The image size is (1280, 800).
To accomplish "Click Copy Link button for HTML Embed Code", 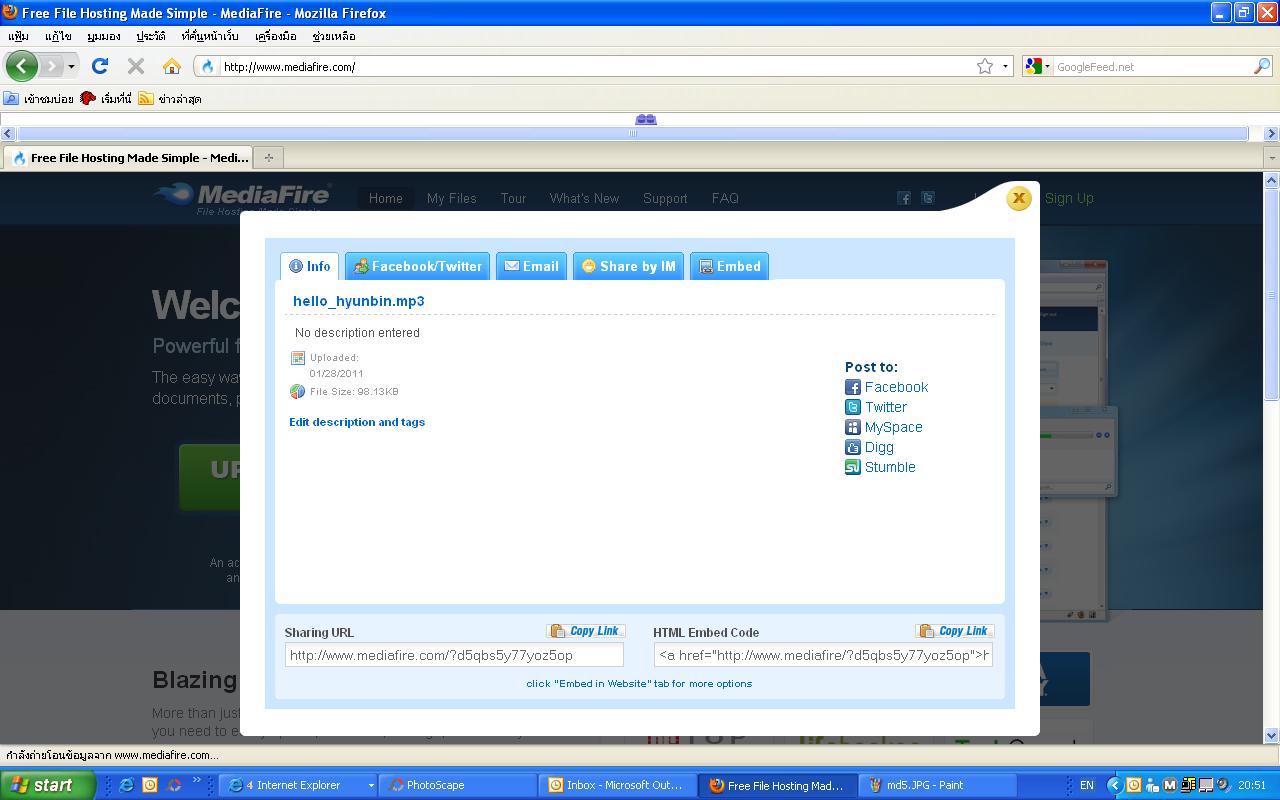I will click(955, 631).
